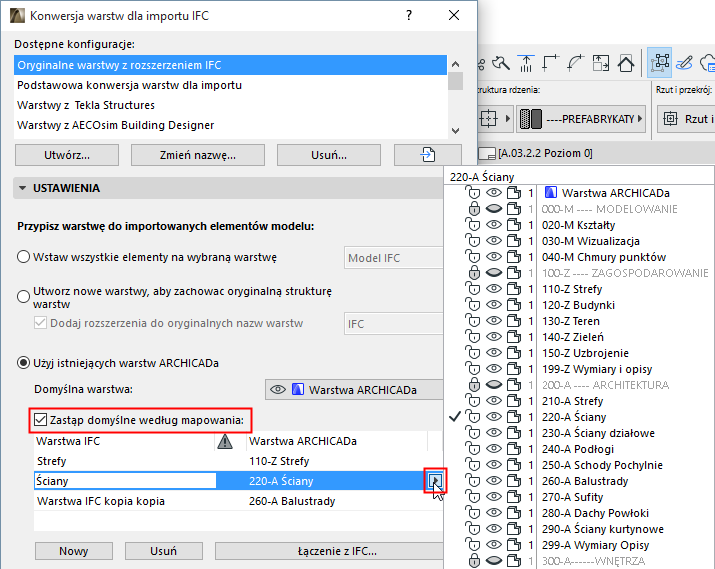This screenshot has height=569, width=715.
Task: Click the magnifier tool icon in ARCHICAD toolbar
Action: coord(501,63)
